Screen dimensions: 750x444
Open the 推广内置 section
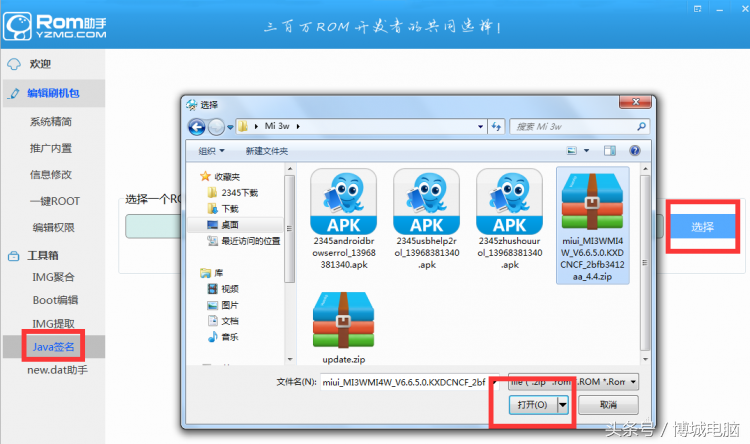coord(51,148)
